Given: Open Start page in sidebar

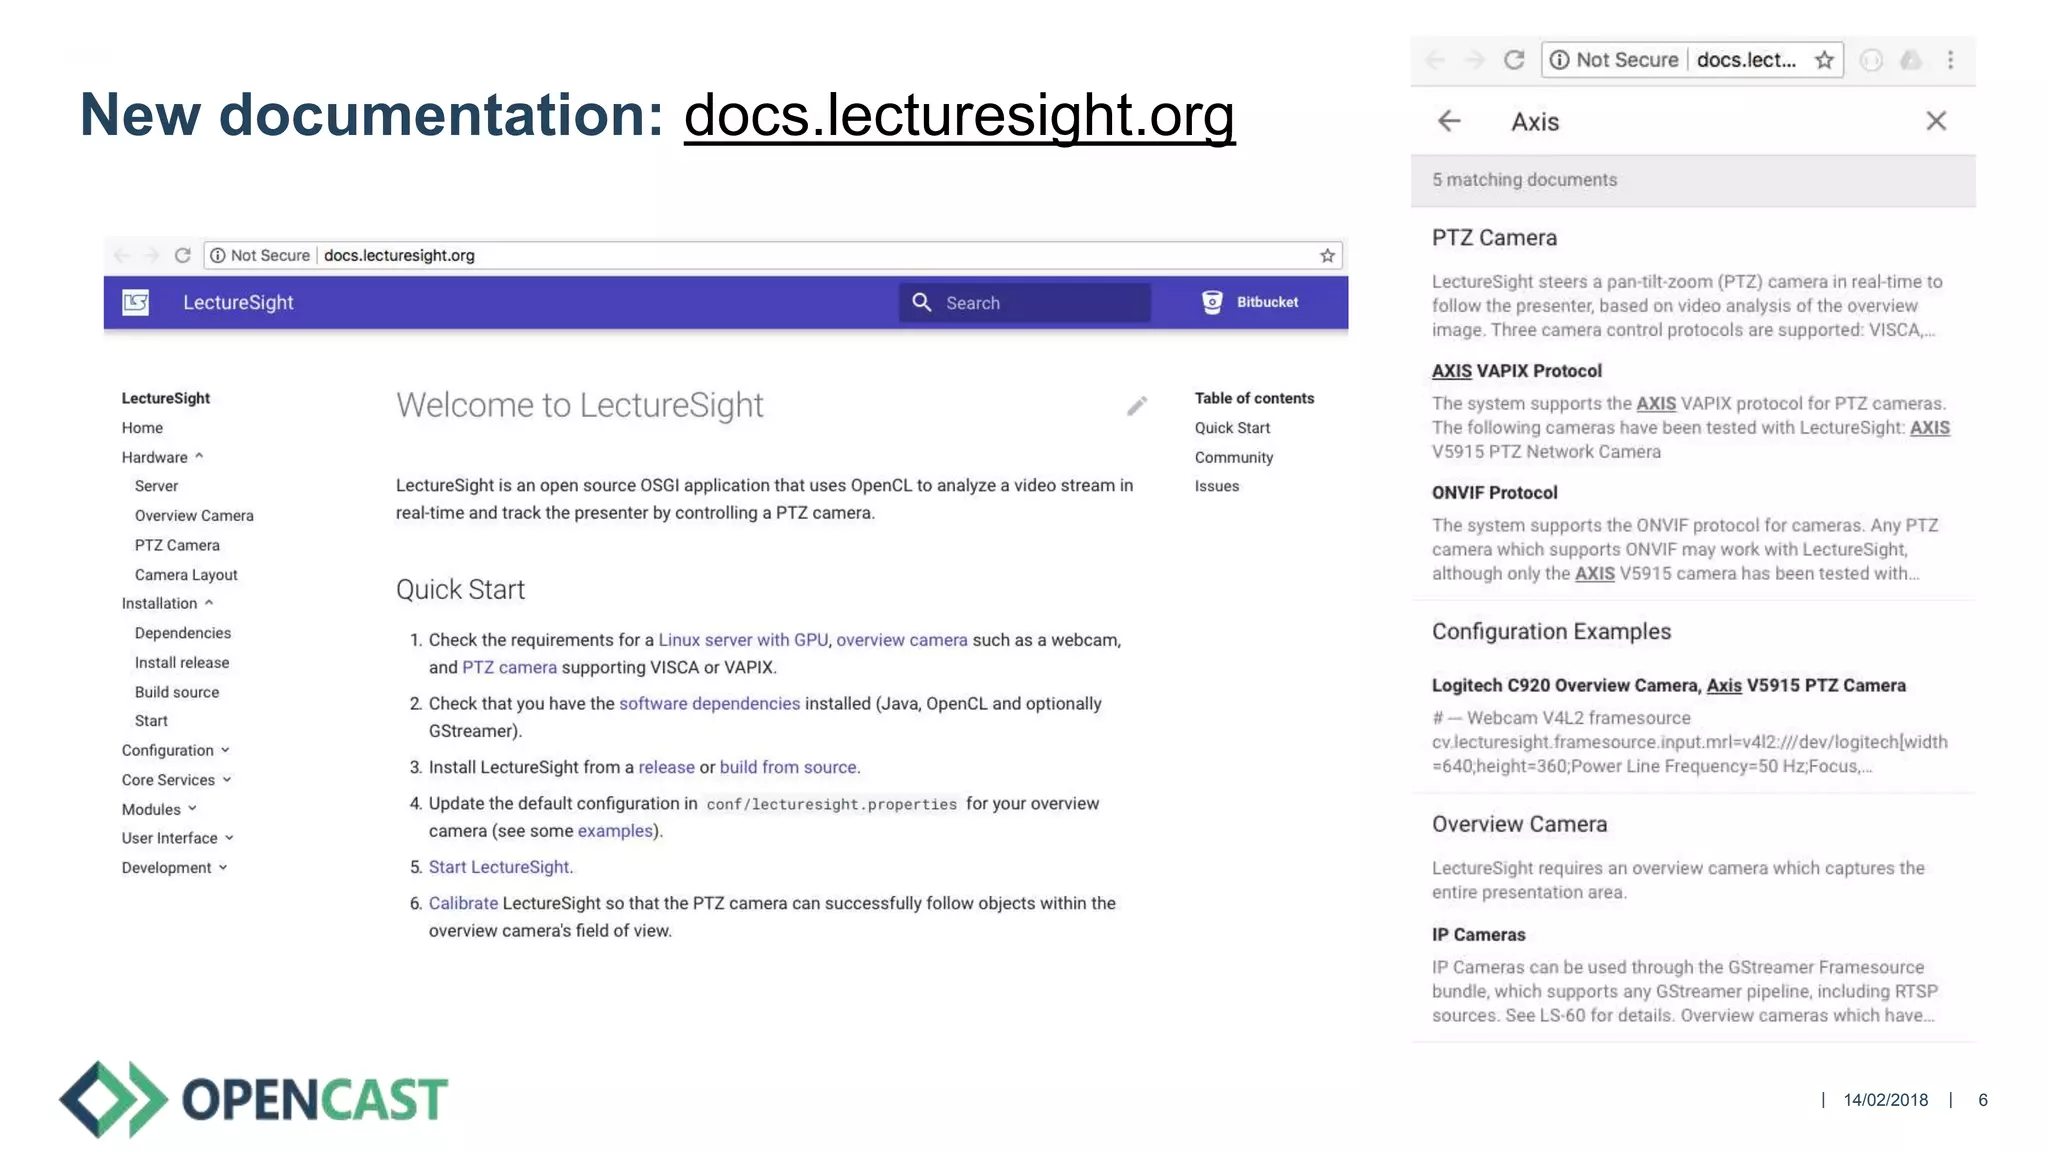Looking at the screenshot, I should point(151,721).
